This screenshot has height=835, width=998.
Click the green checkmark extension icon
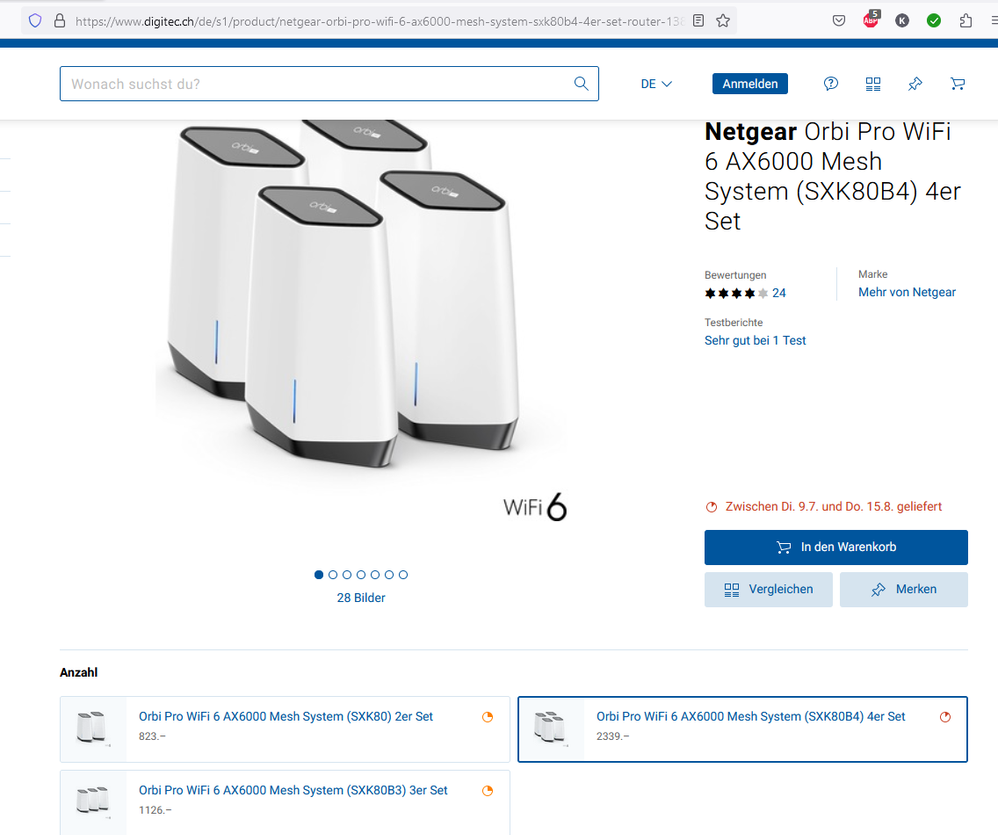click(934, 21)
